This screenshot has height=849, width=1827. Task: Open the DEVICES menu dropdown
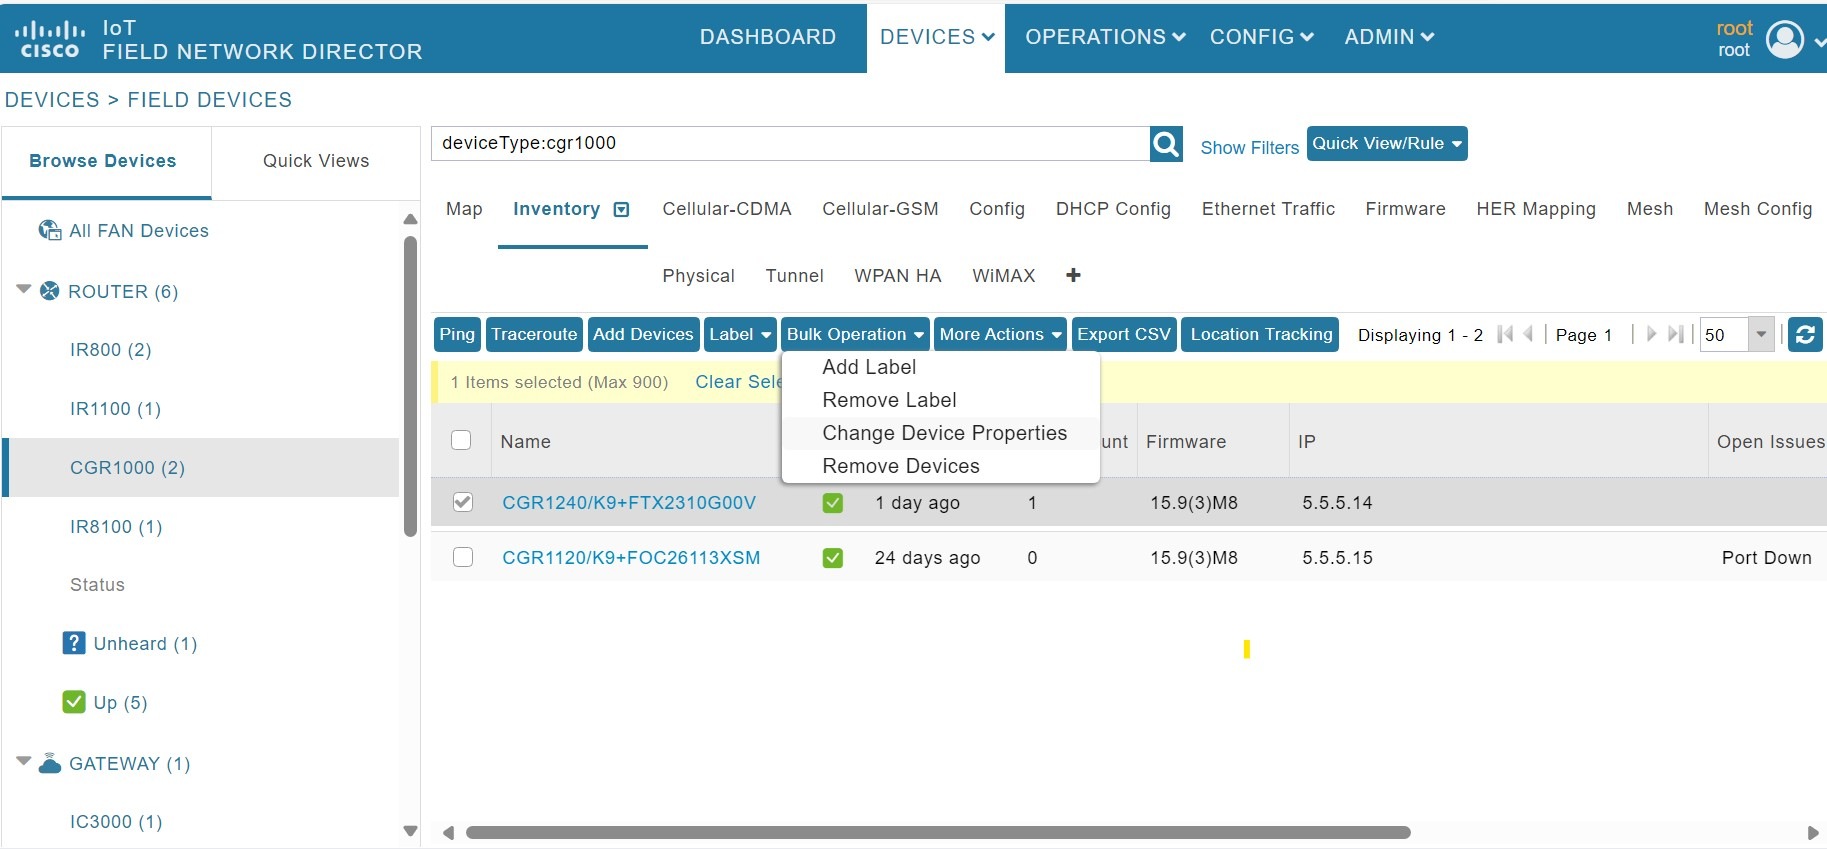(936, 37)
